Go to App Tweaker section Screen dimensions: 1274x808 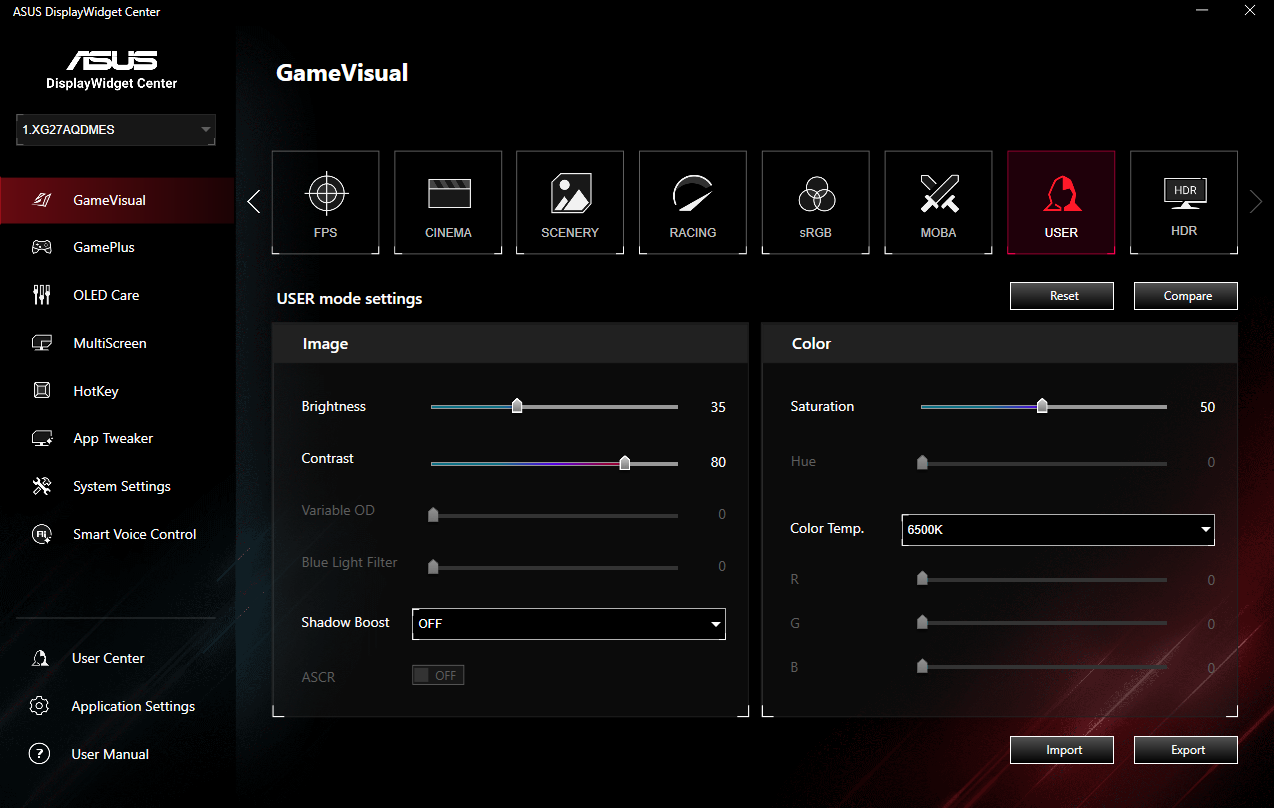click(113, 438)
